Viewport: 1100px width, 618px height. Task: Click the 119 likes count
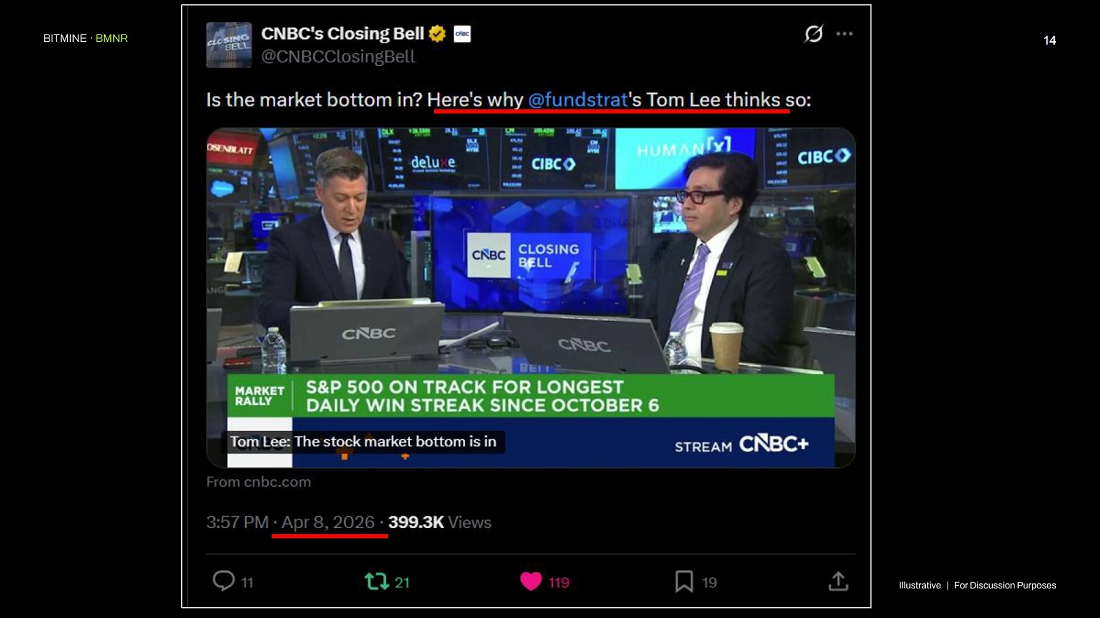(x=559, y=582)
